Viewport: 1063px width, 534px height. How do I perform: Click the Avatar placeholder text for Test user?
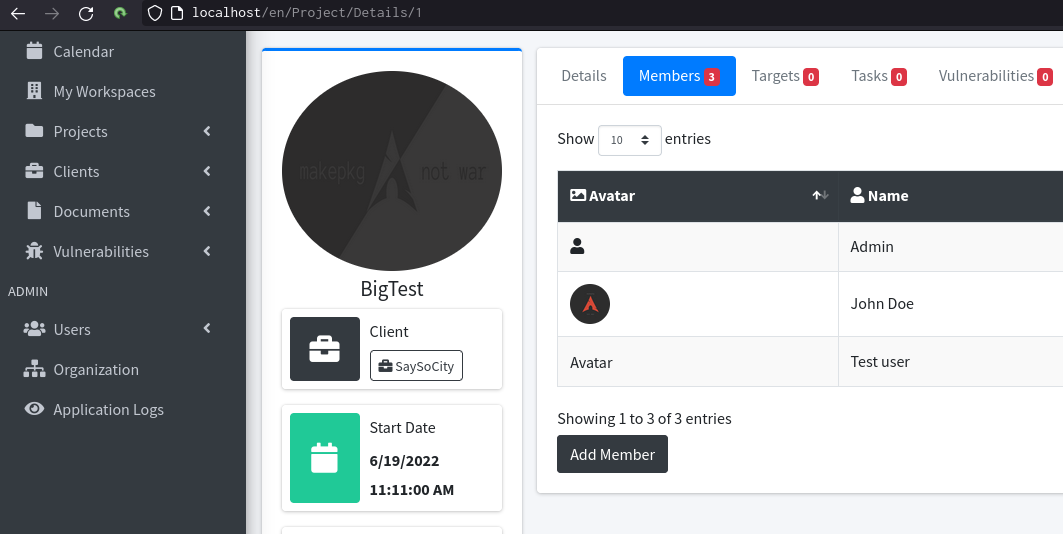[591, 363]
